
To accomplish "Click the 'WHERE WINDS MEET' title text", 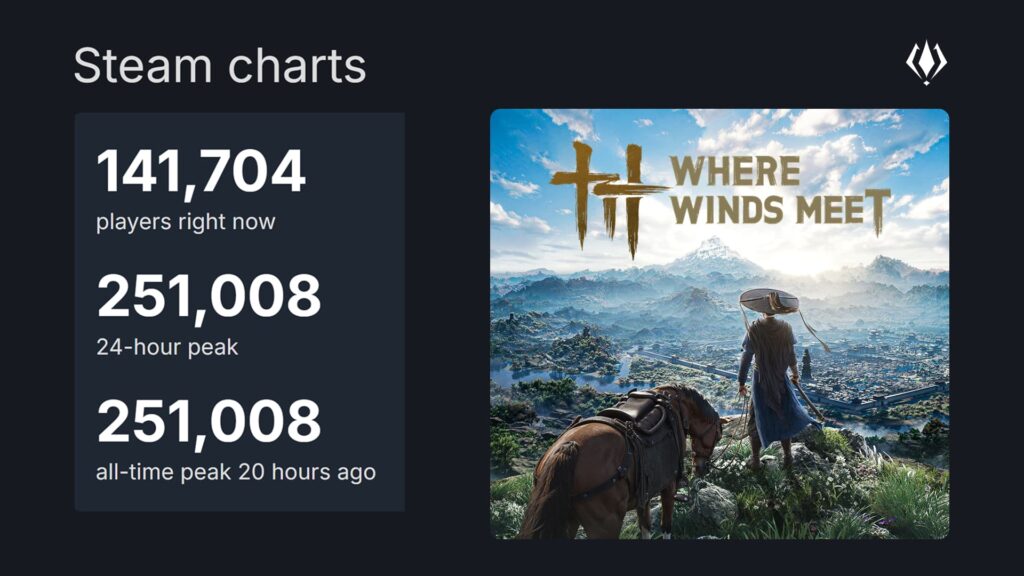I will tap(780, 190).
